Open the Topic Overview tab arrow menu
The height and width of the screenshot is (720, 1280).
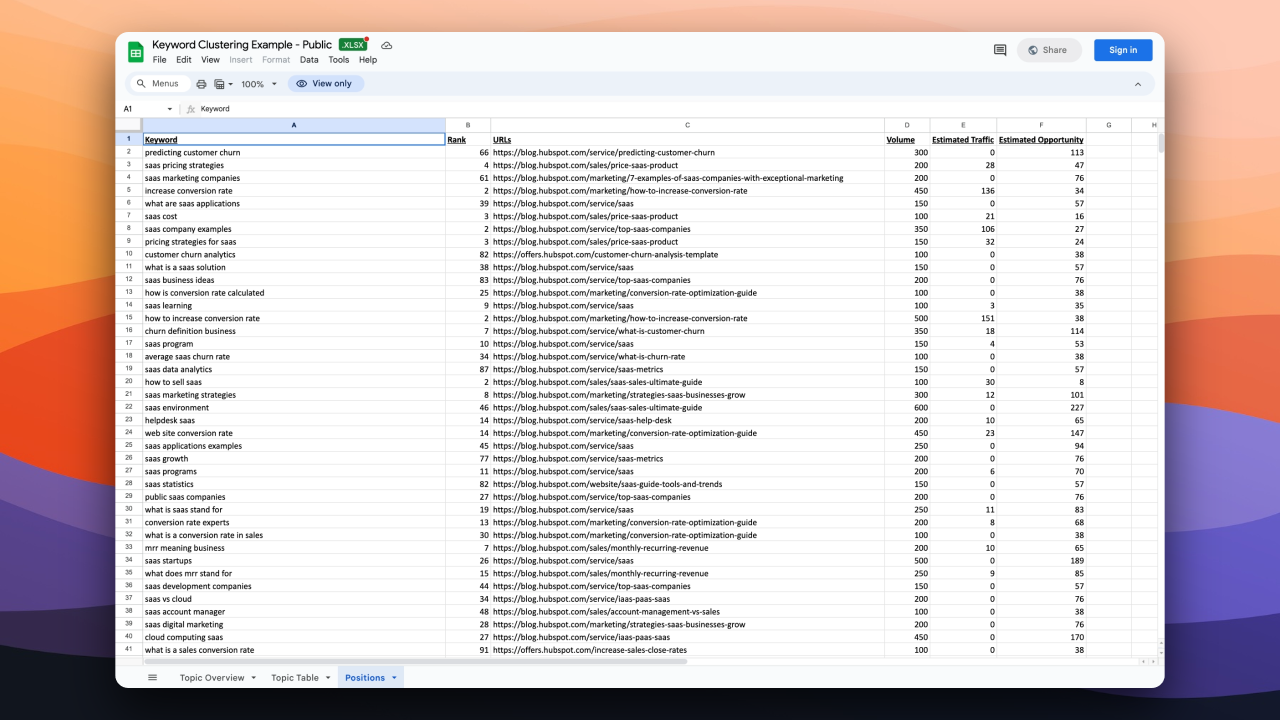click(253, 678)
